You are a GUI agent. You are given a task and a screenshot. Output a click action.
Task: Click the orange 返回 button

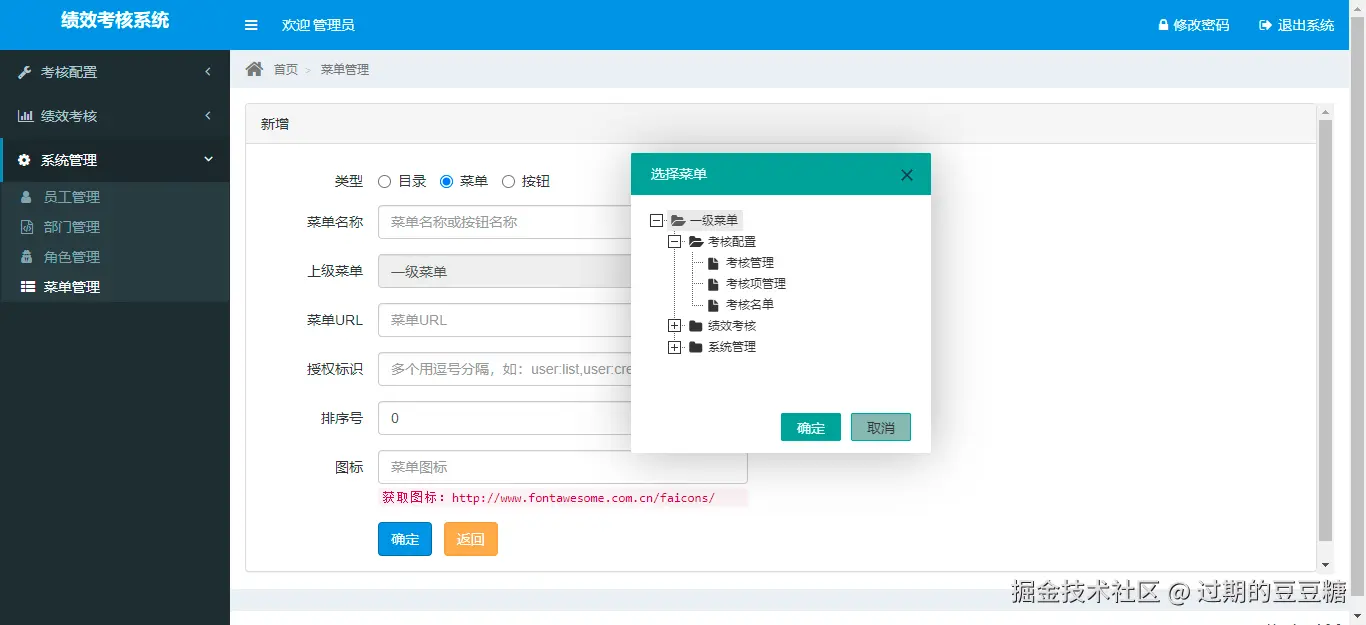point(471,539)
